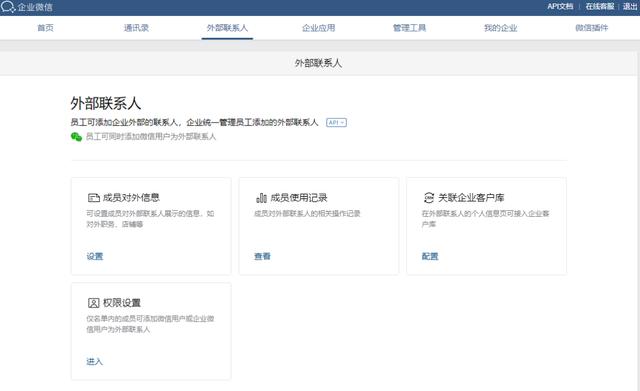Screen dimensions: 640x391
Task: Open the API文档 link
Action: click(560, 7)
